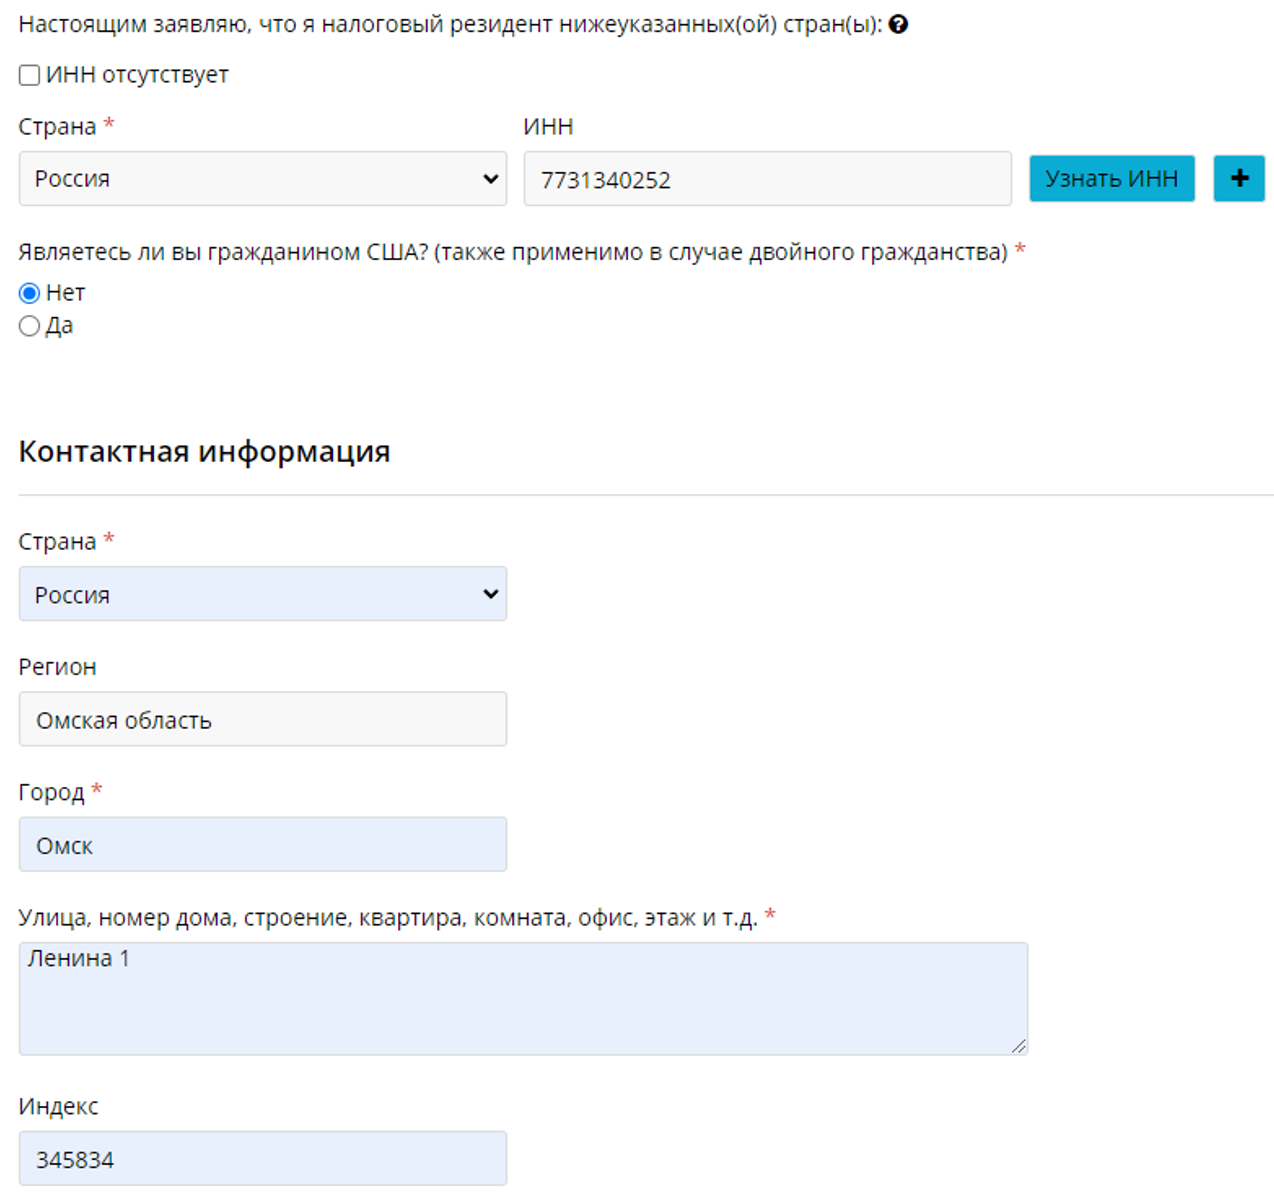Viewport: 1274px width, 1197px height.
Task: Click the Город field containing Омск
Action: click(x=263, y=844)
